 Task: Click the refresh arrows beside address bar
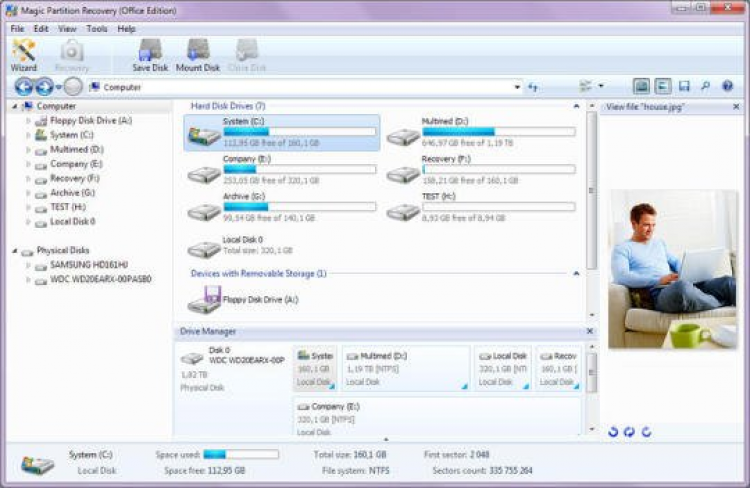(x=533, y=87)
